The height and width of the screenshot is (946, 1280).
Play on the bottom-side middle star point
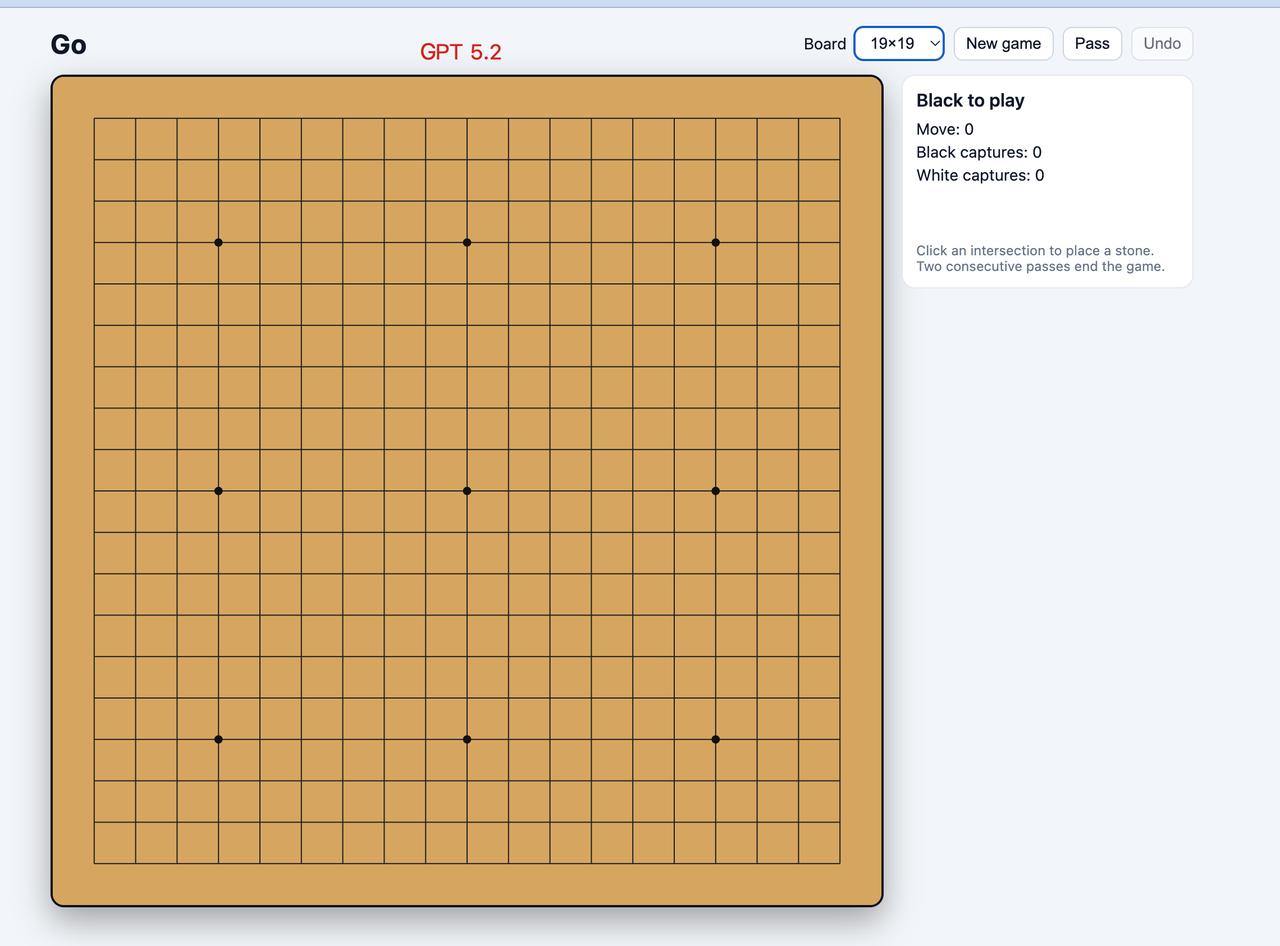pos(467,739)
